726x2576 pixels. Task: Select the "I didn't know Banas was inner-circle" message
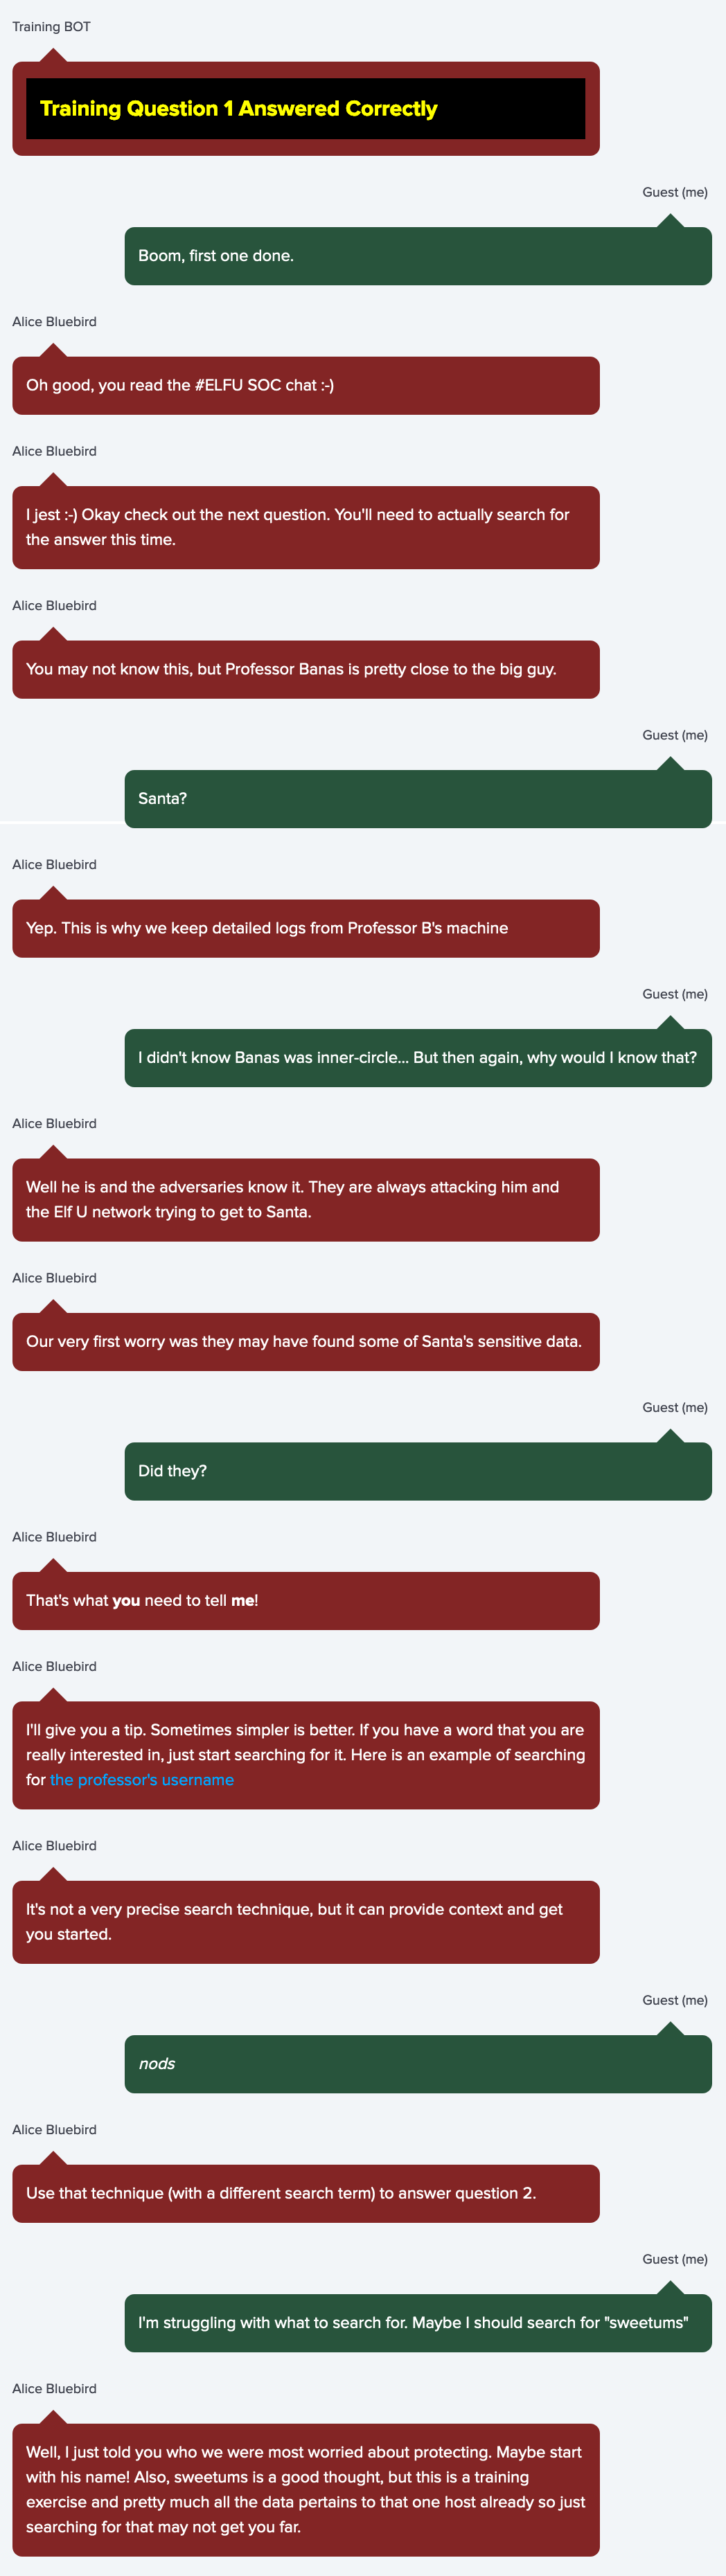click(x=418, y=1058)
